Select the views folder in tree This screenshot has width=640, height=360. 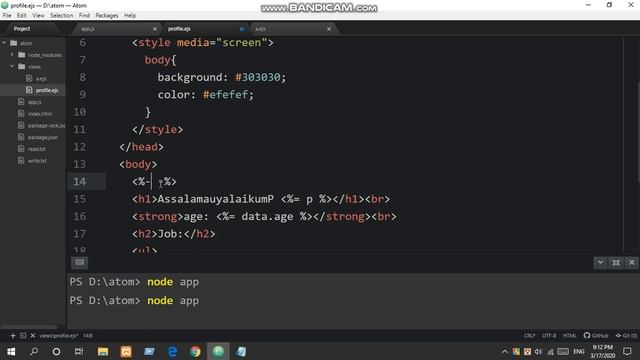pyautogui.click(x=33, y=66)
